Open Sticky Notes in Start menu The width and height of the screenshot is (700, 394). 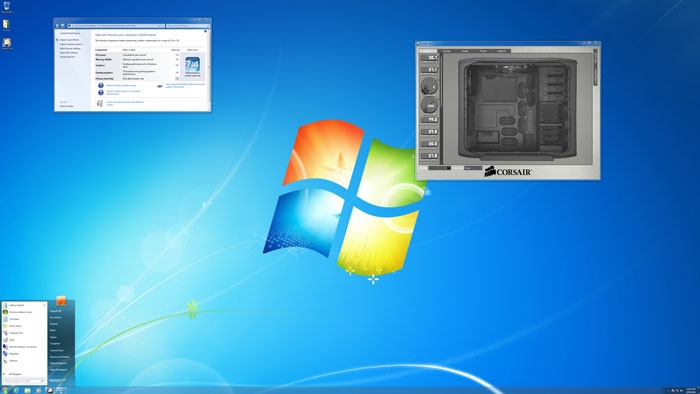click(15, 326)
